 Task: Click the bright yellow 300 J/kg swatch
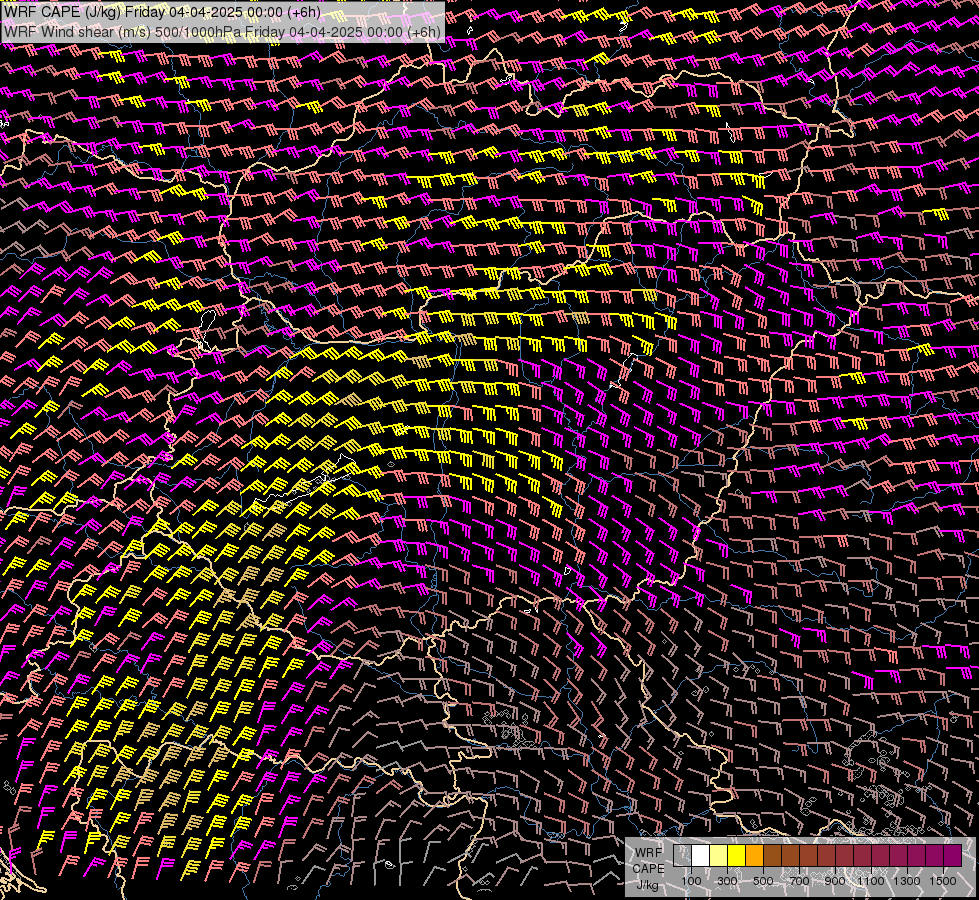coord(737,856)
